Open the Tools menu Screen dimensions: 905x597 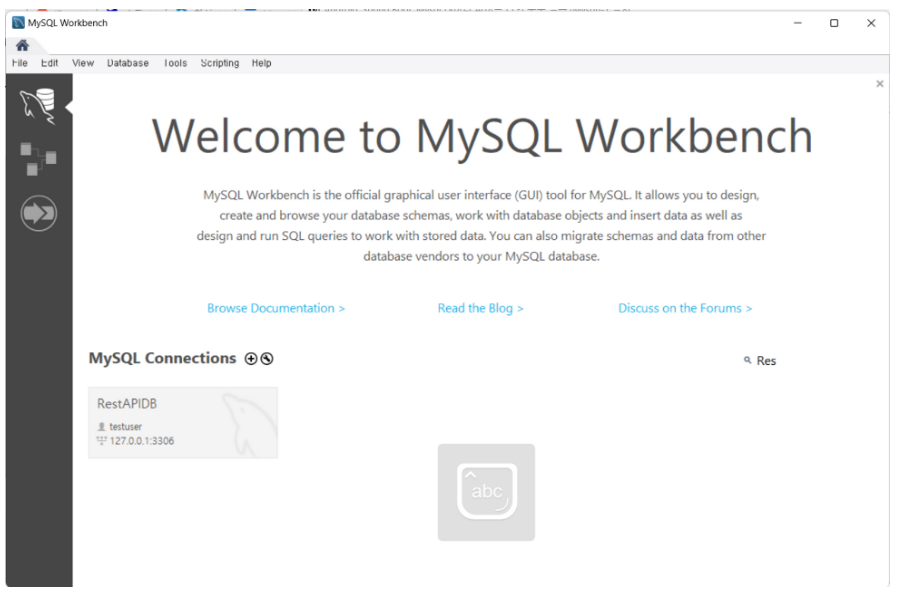[175, 63]
